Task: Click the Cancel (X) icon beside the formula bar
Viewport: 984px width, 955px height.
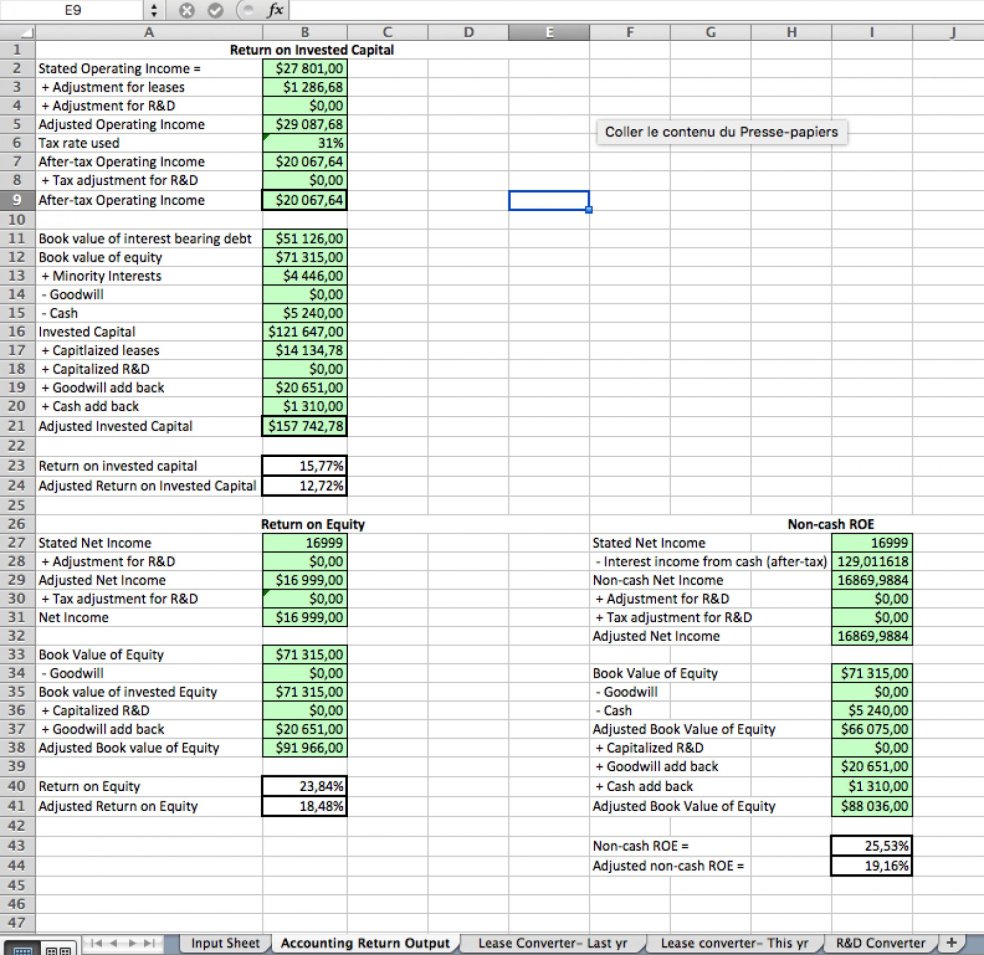Action: (x=188, y=10)
